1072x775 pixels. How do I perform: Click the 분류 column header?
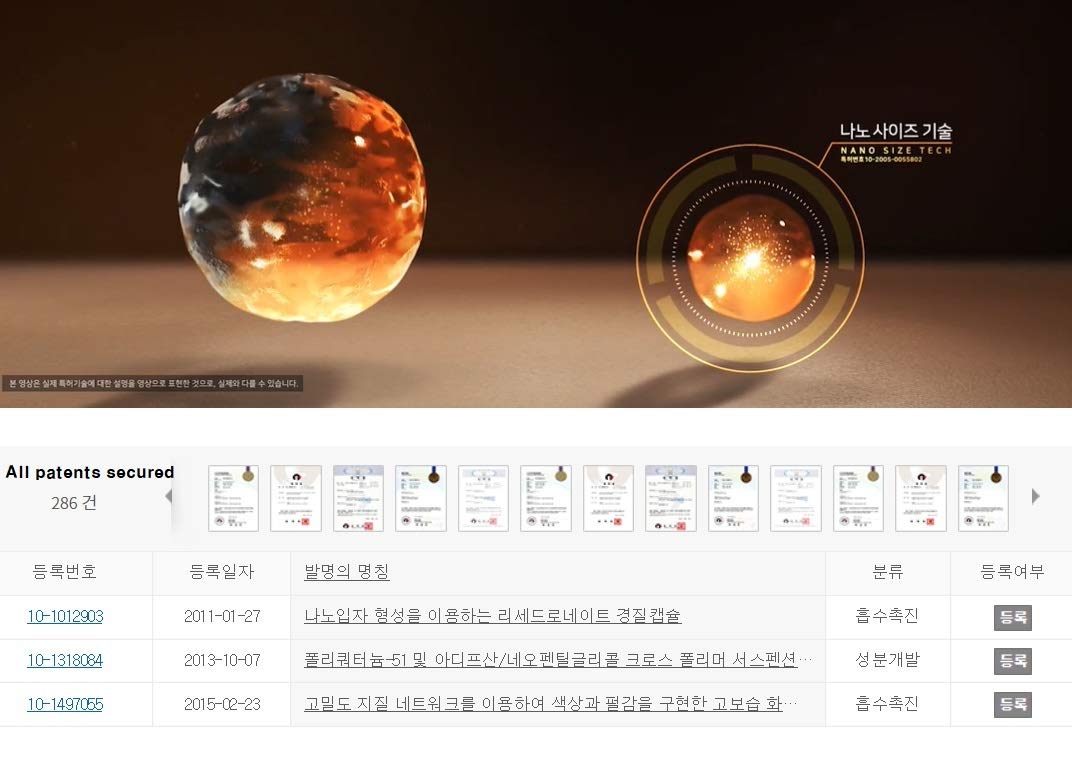887,571
